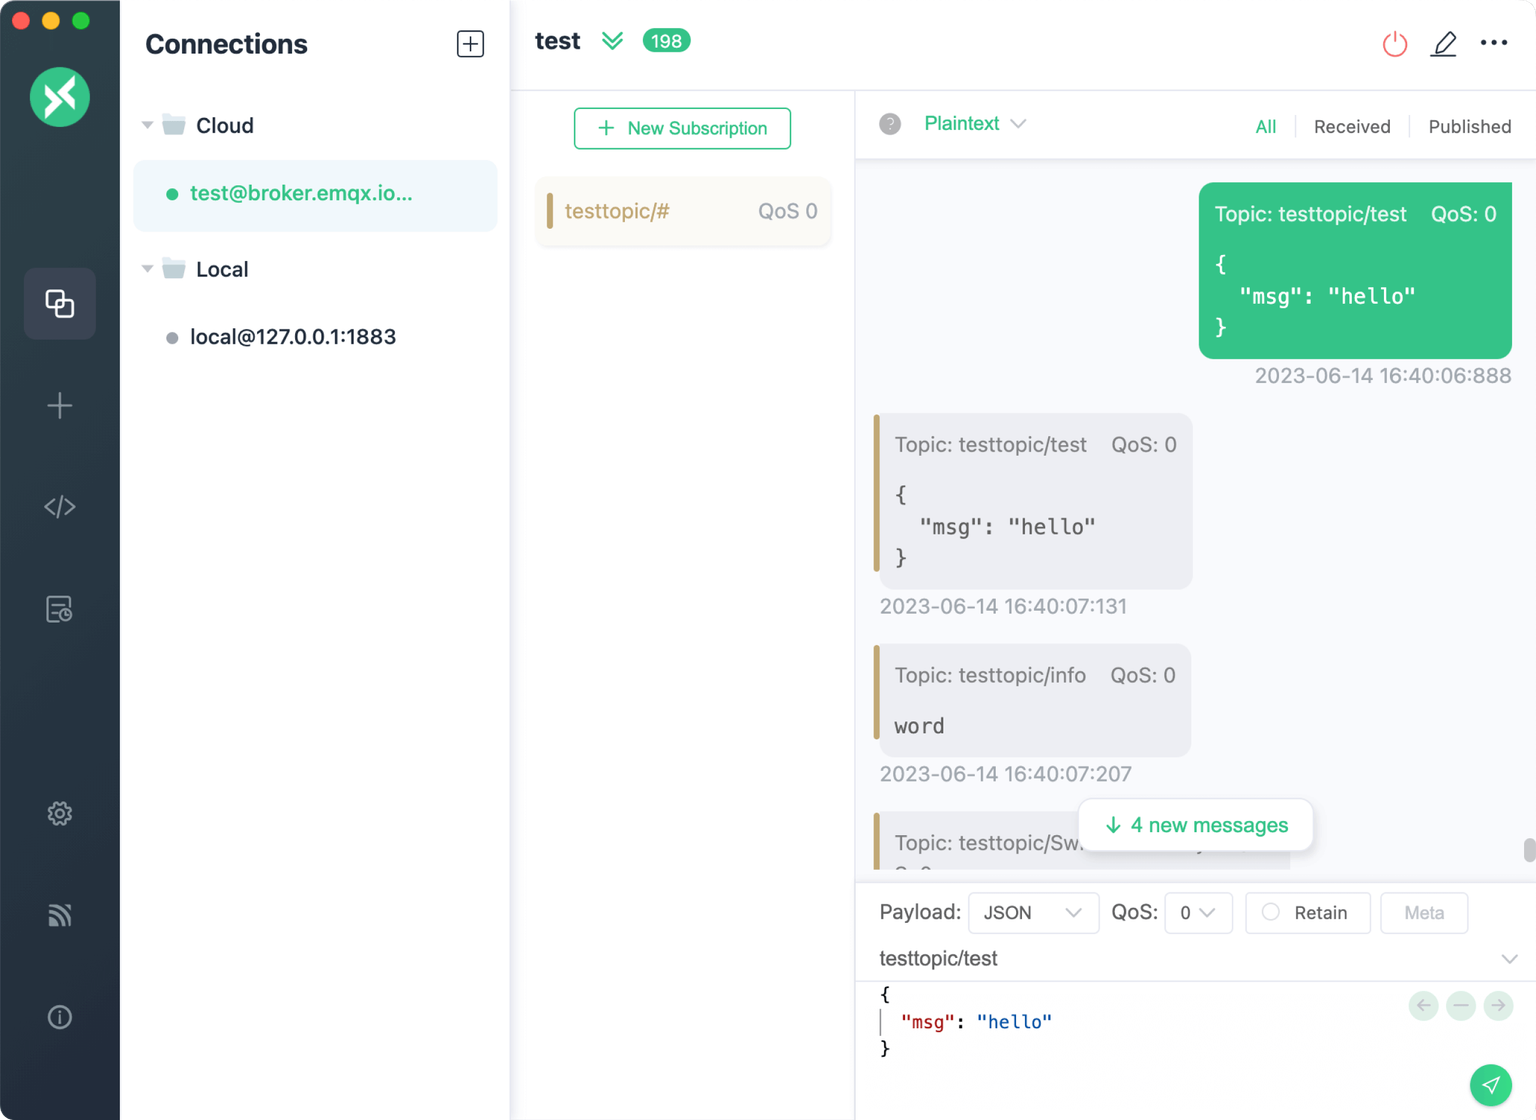The image size is (1536, 1120).
Task: Disconnect using the power icon
Action: coord(1395,44)
